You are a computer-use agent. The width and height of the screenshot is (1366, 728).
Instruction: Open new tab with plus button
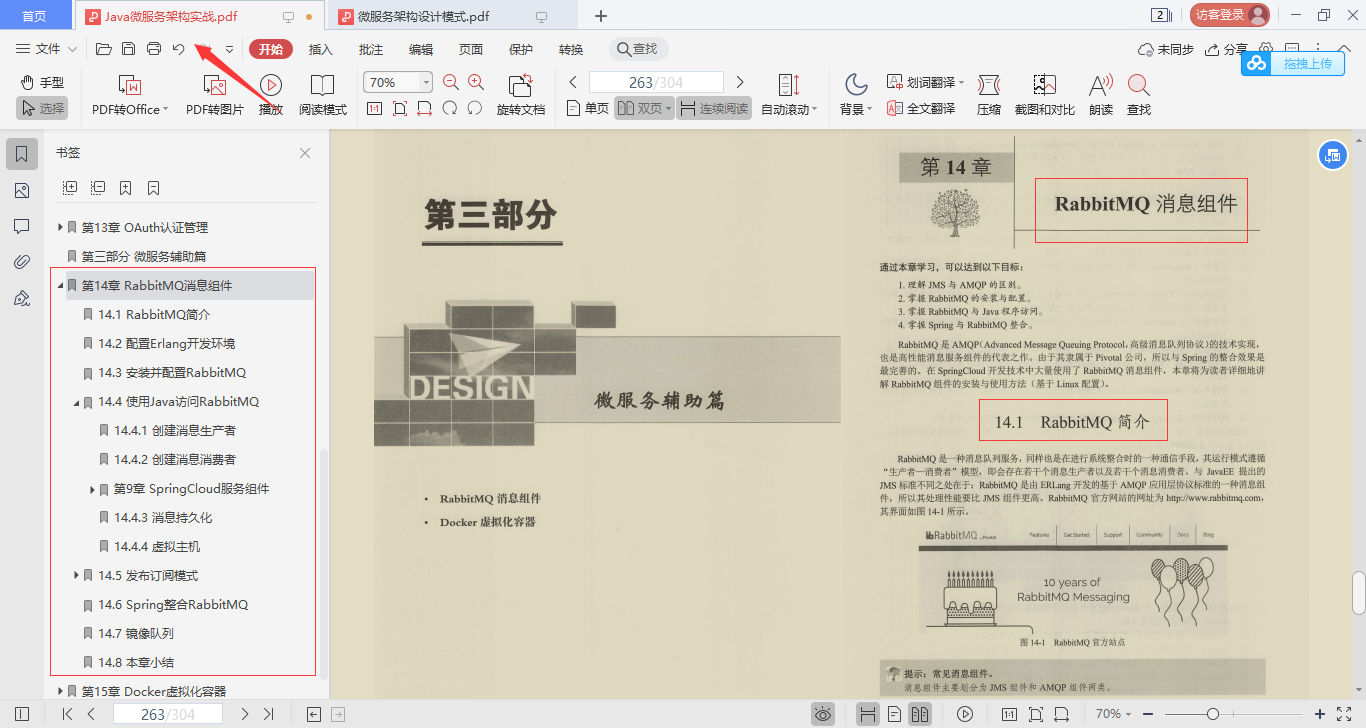click(x=601, y=16)
